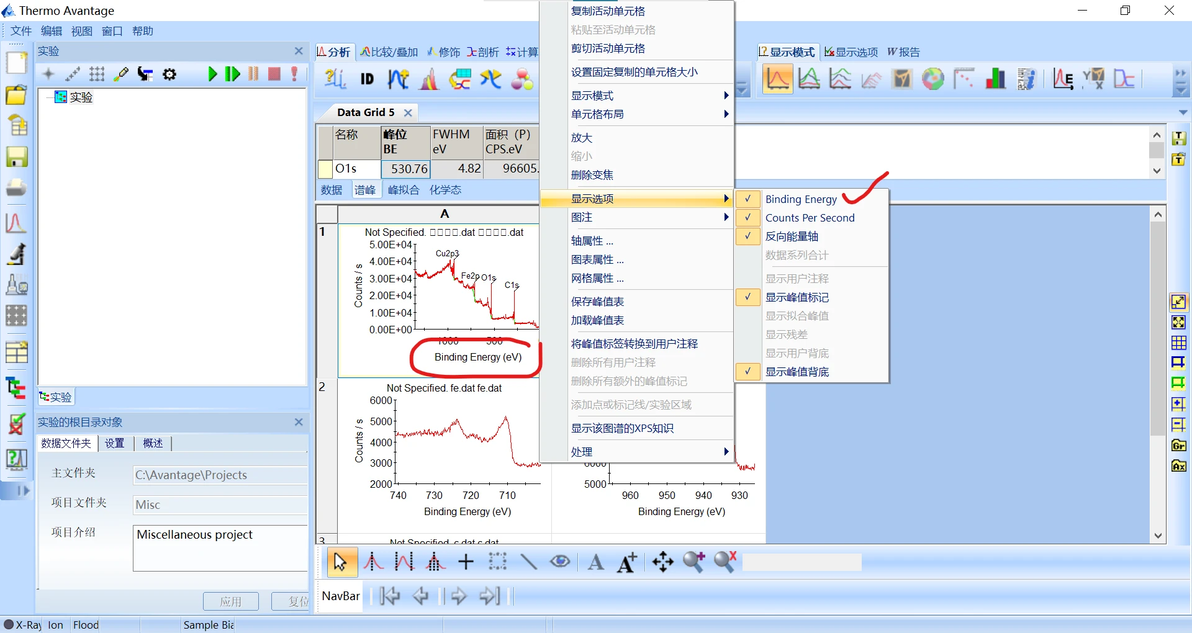The image size is (1192, 633).
Task: Click the single peak marker tool
Action: click(373, 562)
